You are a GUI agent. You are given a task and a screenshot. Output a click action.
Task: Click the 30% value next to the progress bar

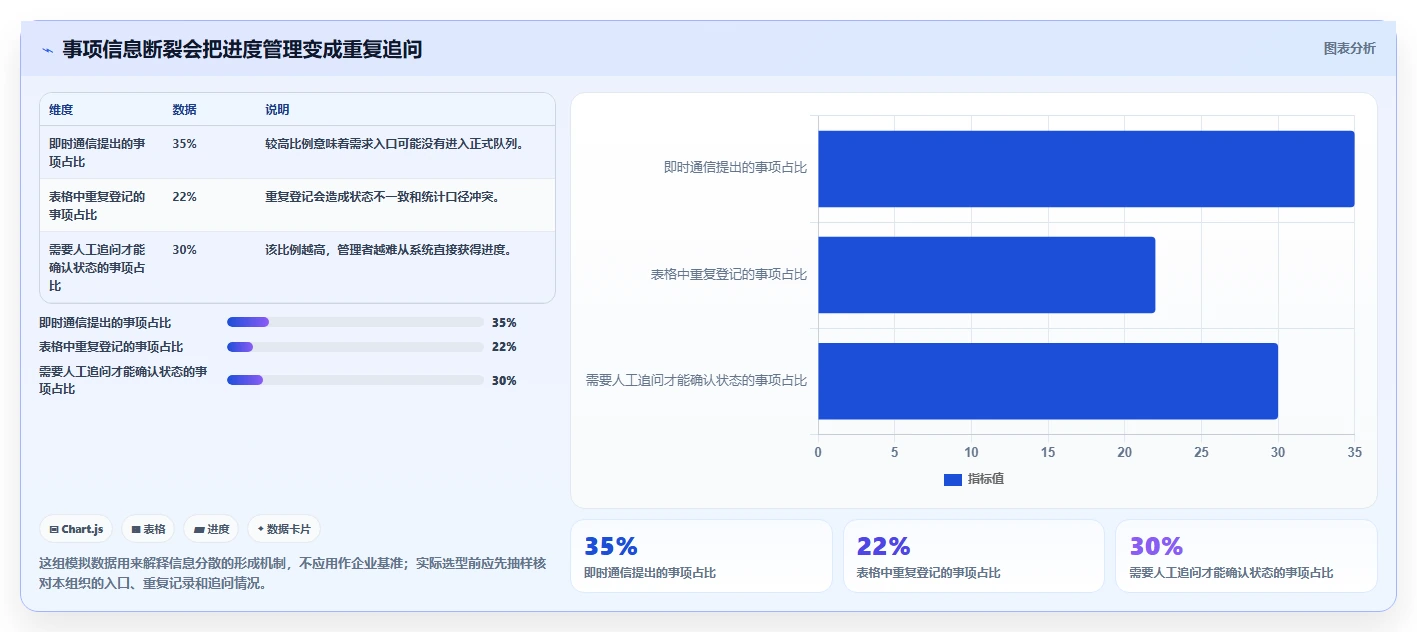tap(504, 380)
